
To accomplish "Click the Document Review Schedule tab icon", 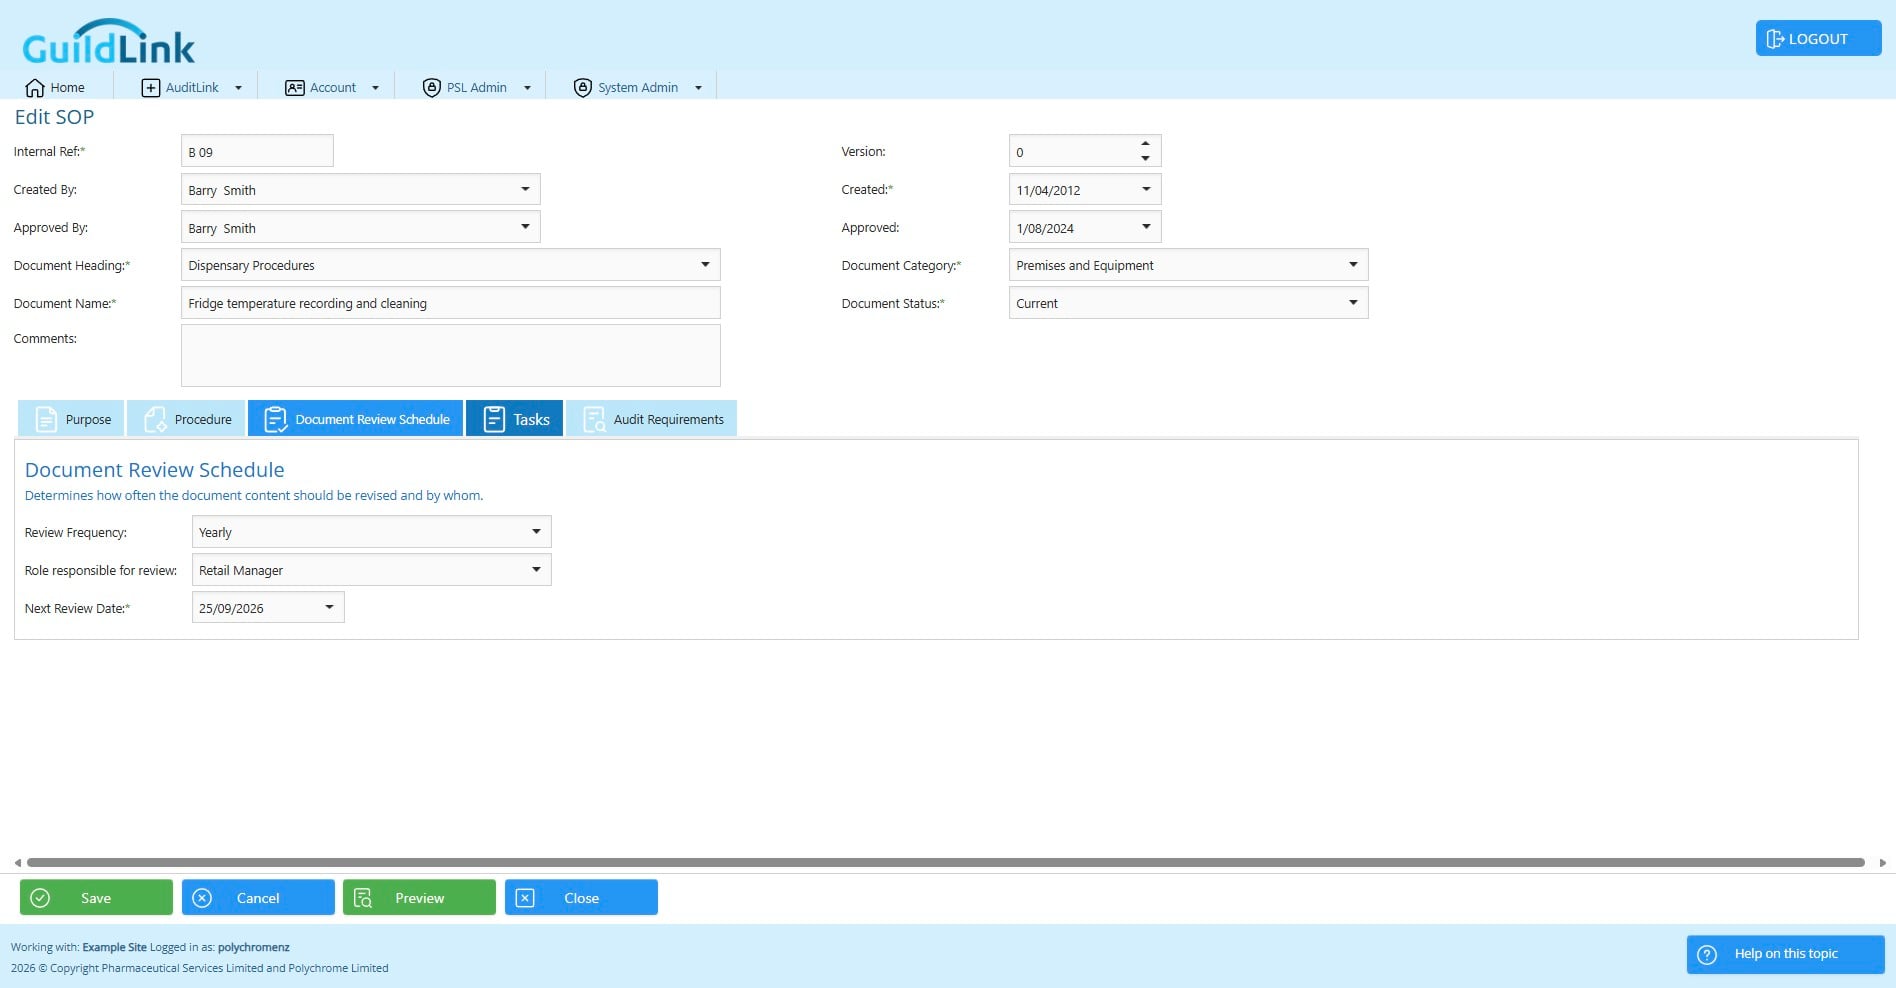I will pos(275,419).
